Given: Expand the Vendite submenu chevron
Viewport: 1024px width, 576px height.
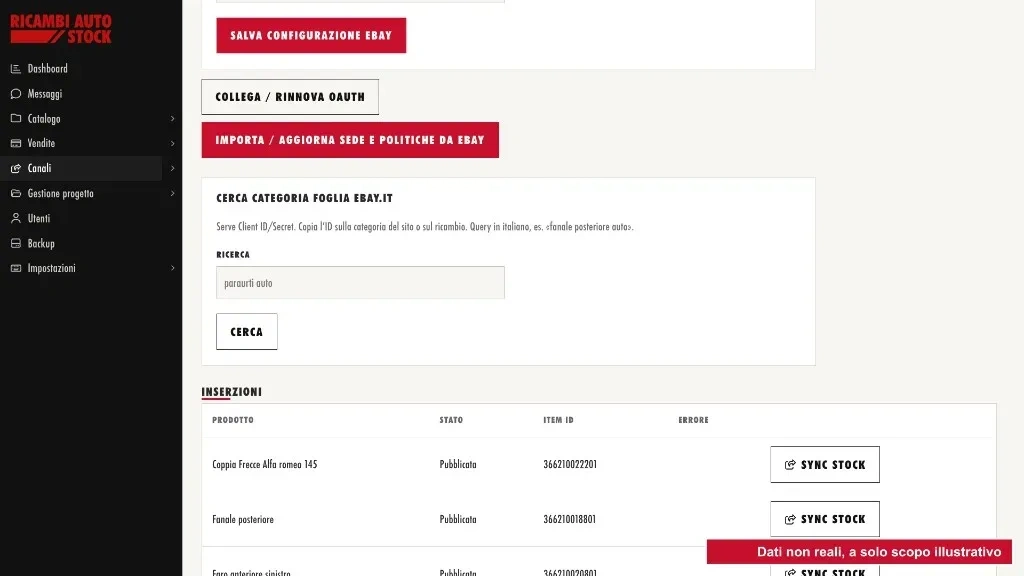Looking at the screenshot, I should pyautogui.click(x=172, y=143).
